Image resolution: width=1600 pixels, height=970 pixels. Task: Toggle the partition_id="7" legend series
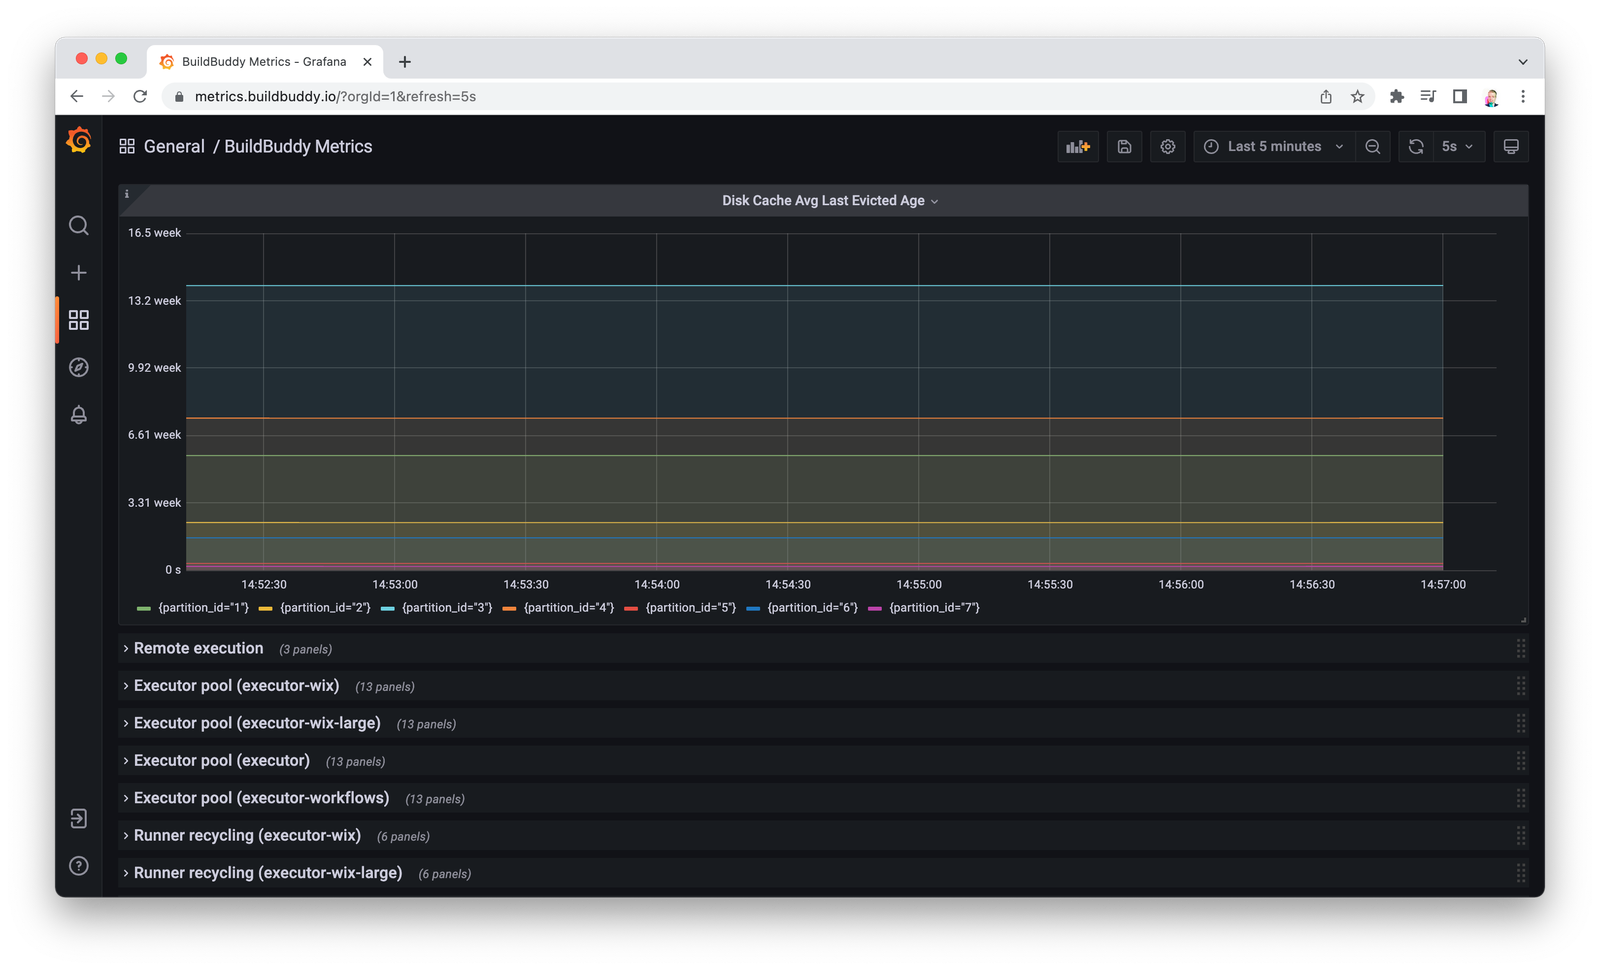934,608
